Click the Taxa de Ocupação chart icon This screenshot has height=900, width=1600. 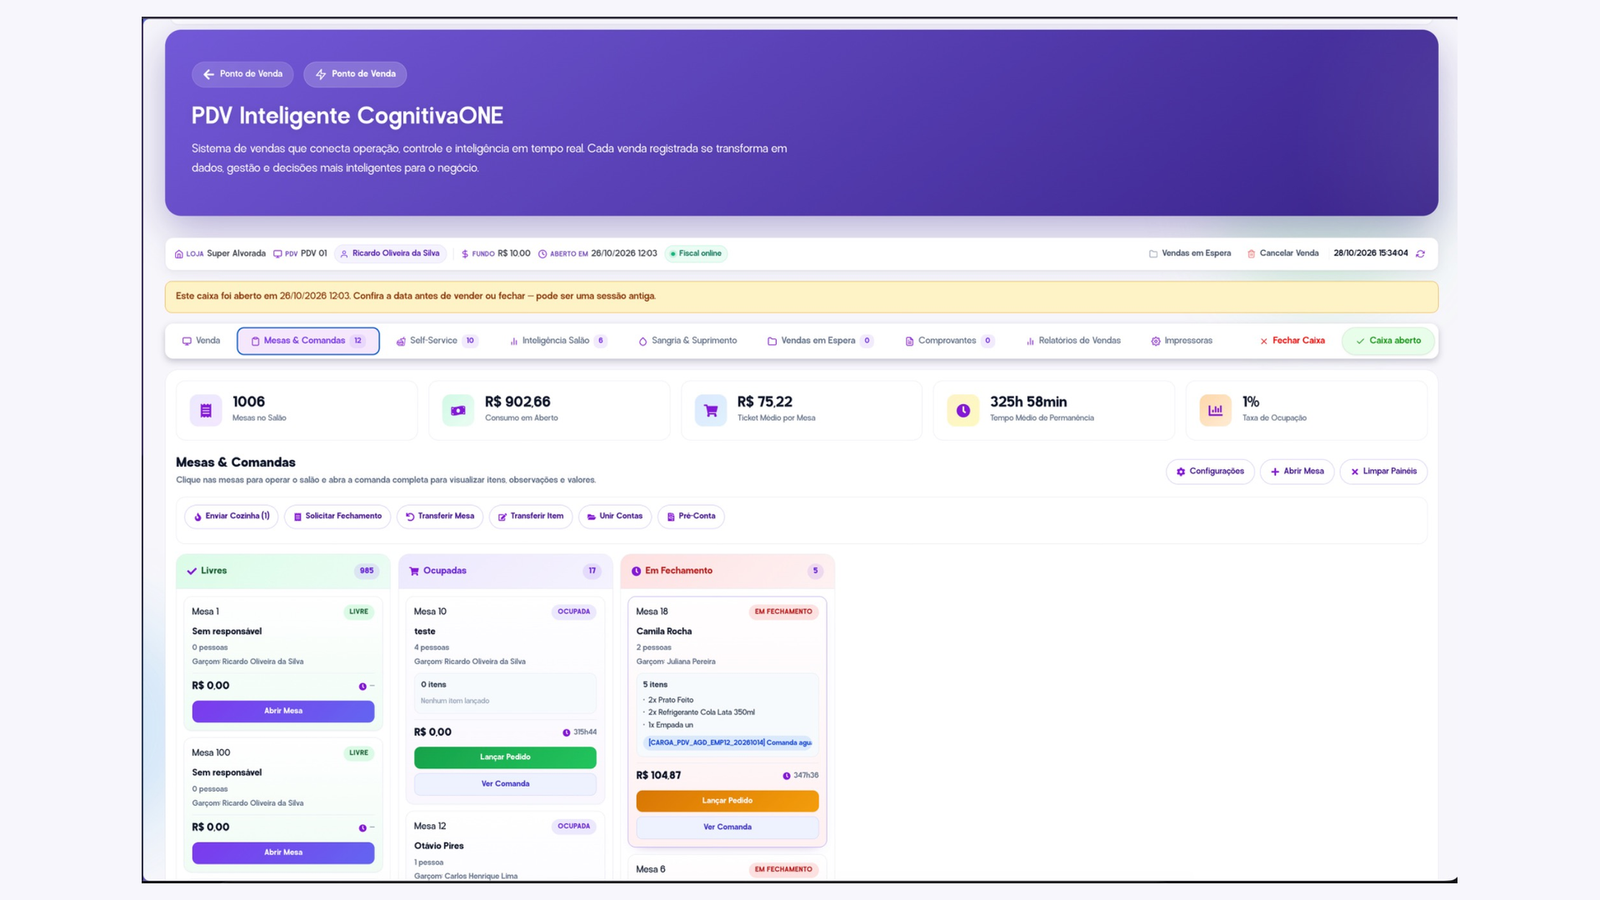coord(1215,410)
